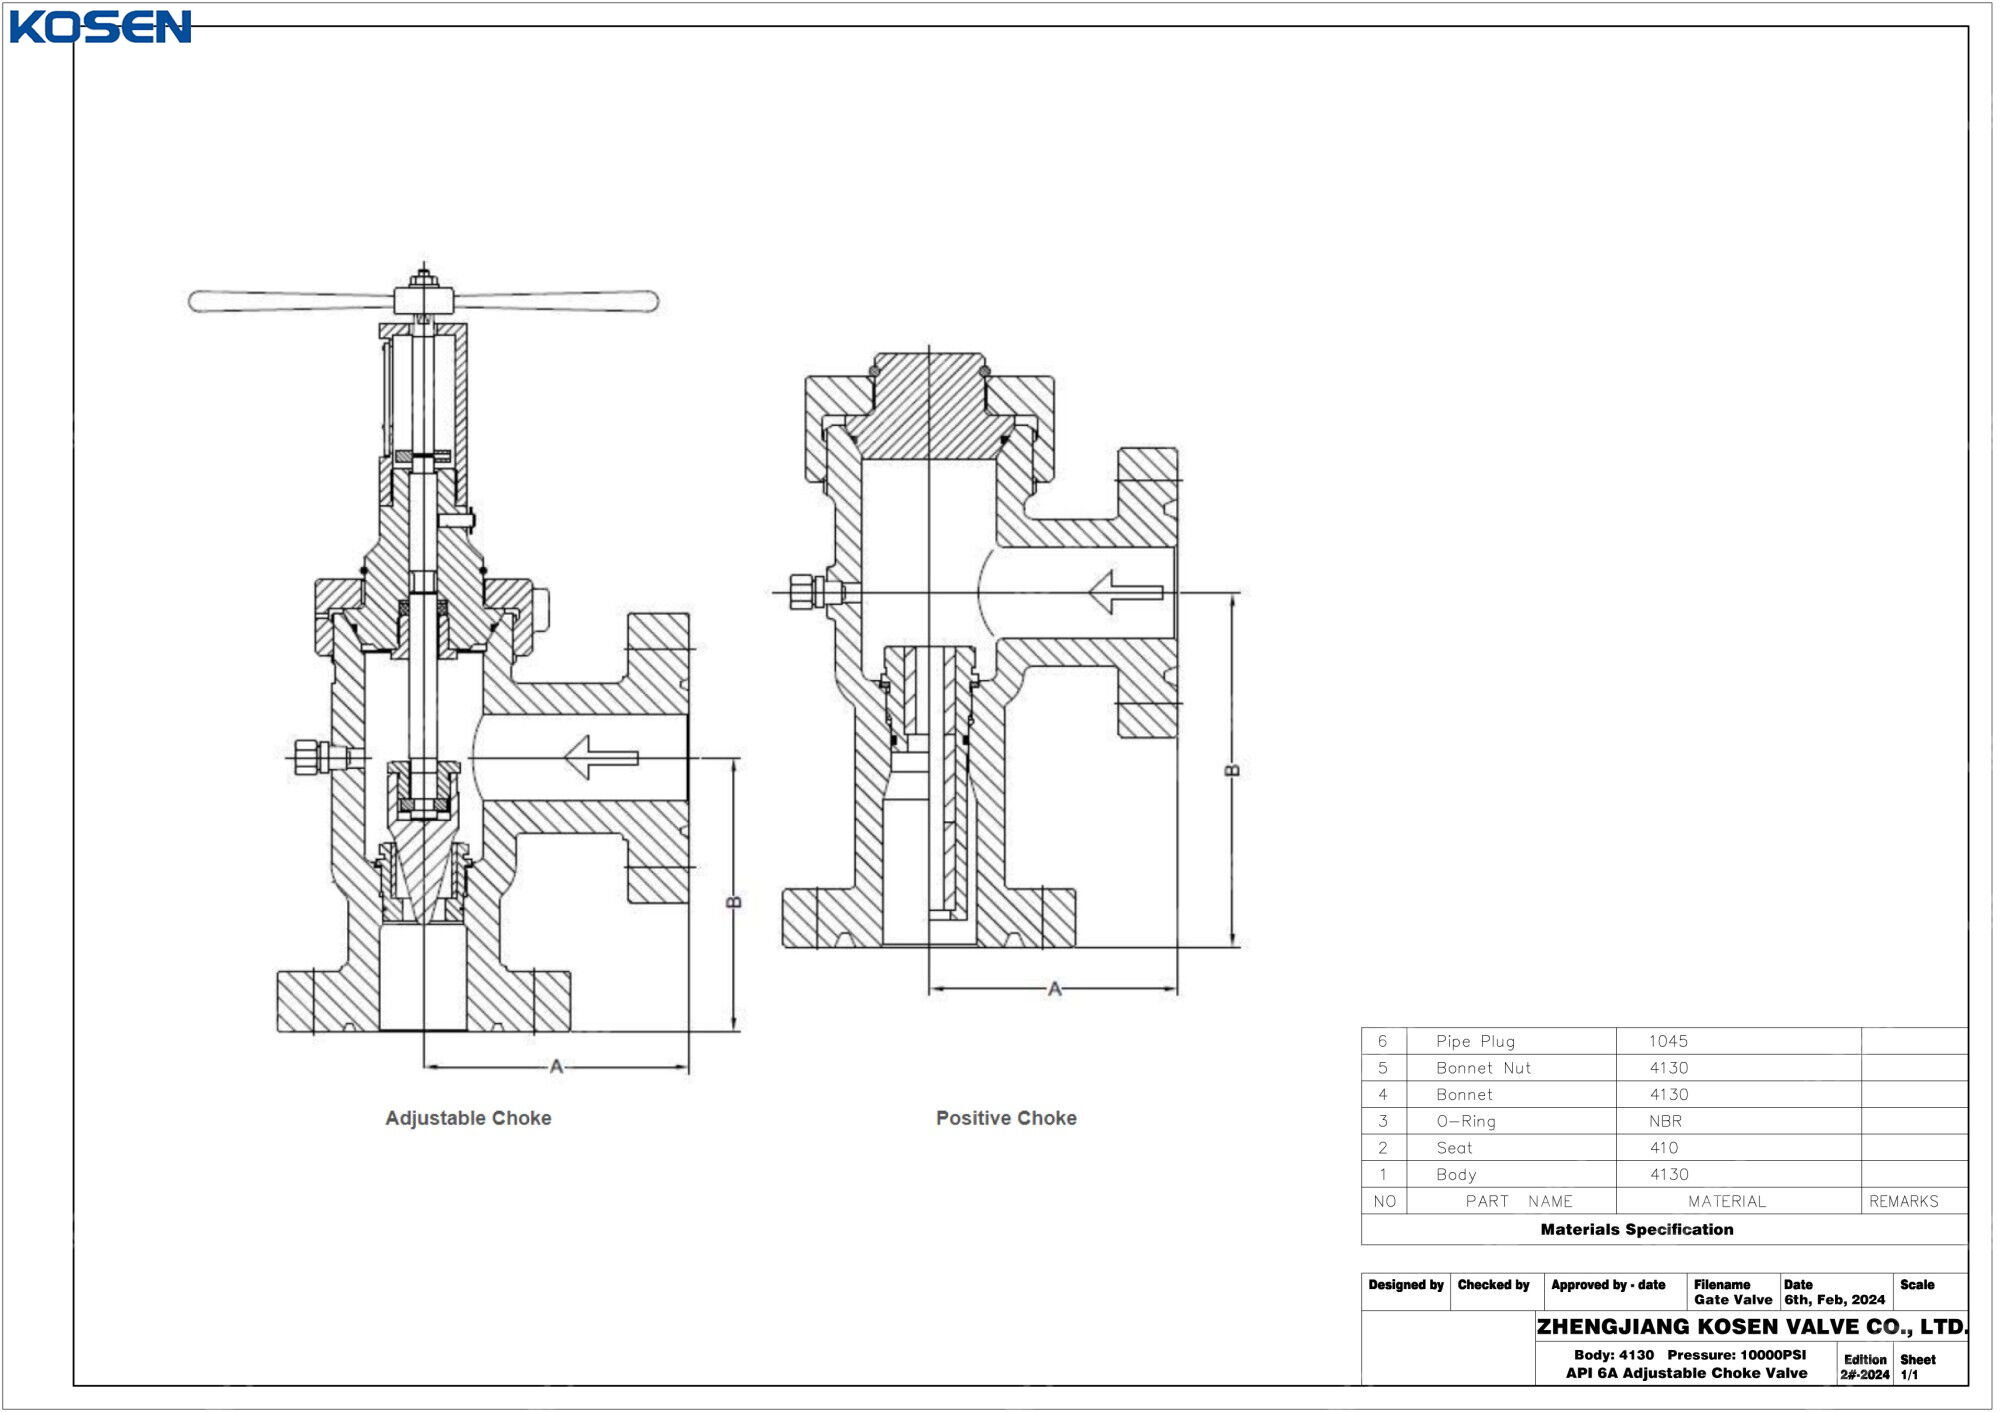The width and height of the screenshot is (2000, 1412).
Task: Click the 'Scale' field
Action: click(x=1931, y=1292)
